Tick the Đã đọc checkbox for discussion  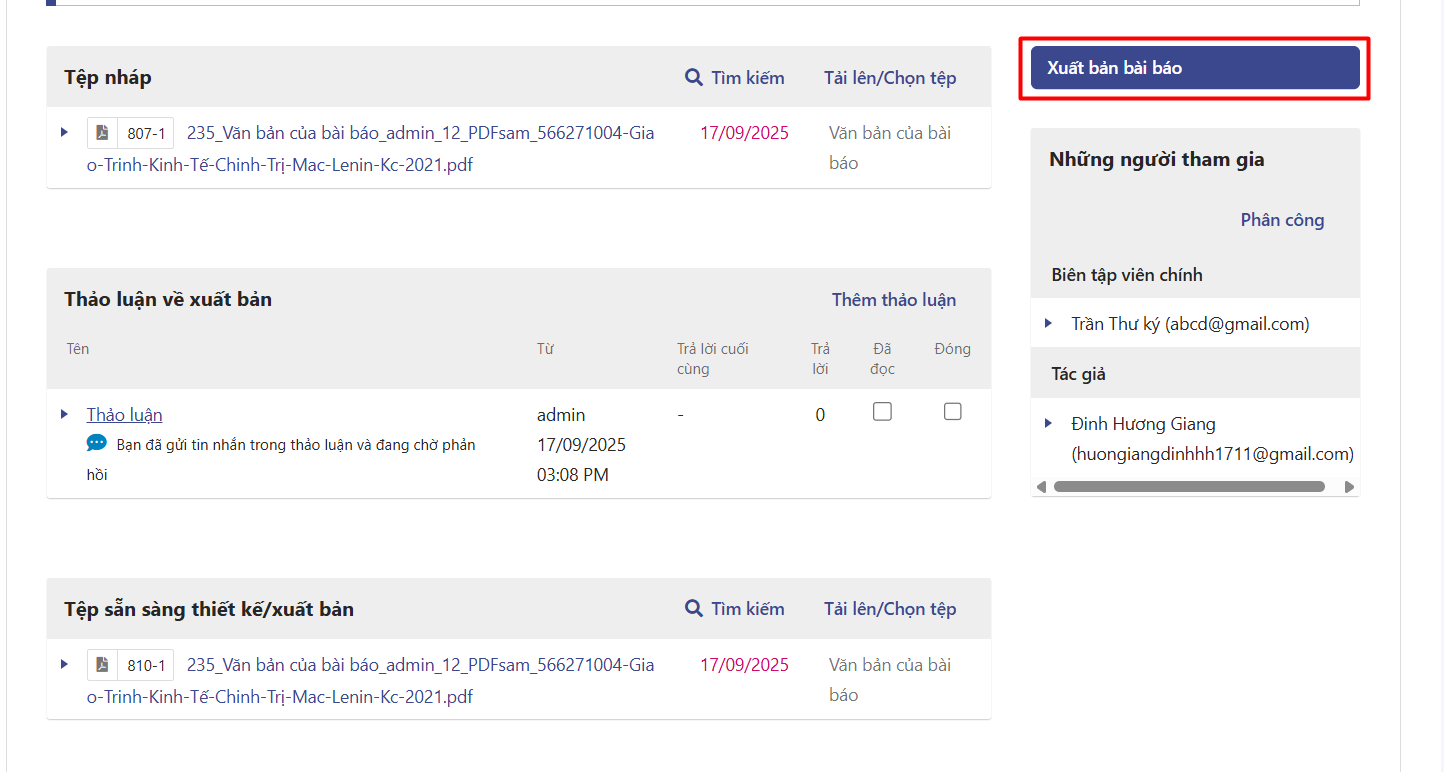(882, 412)
